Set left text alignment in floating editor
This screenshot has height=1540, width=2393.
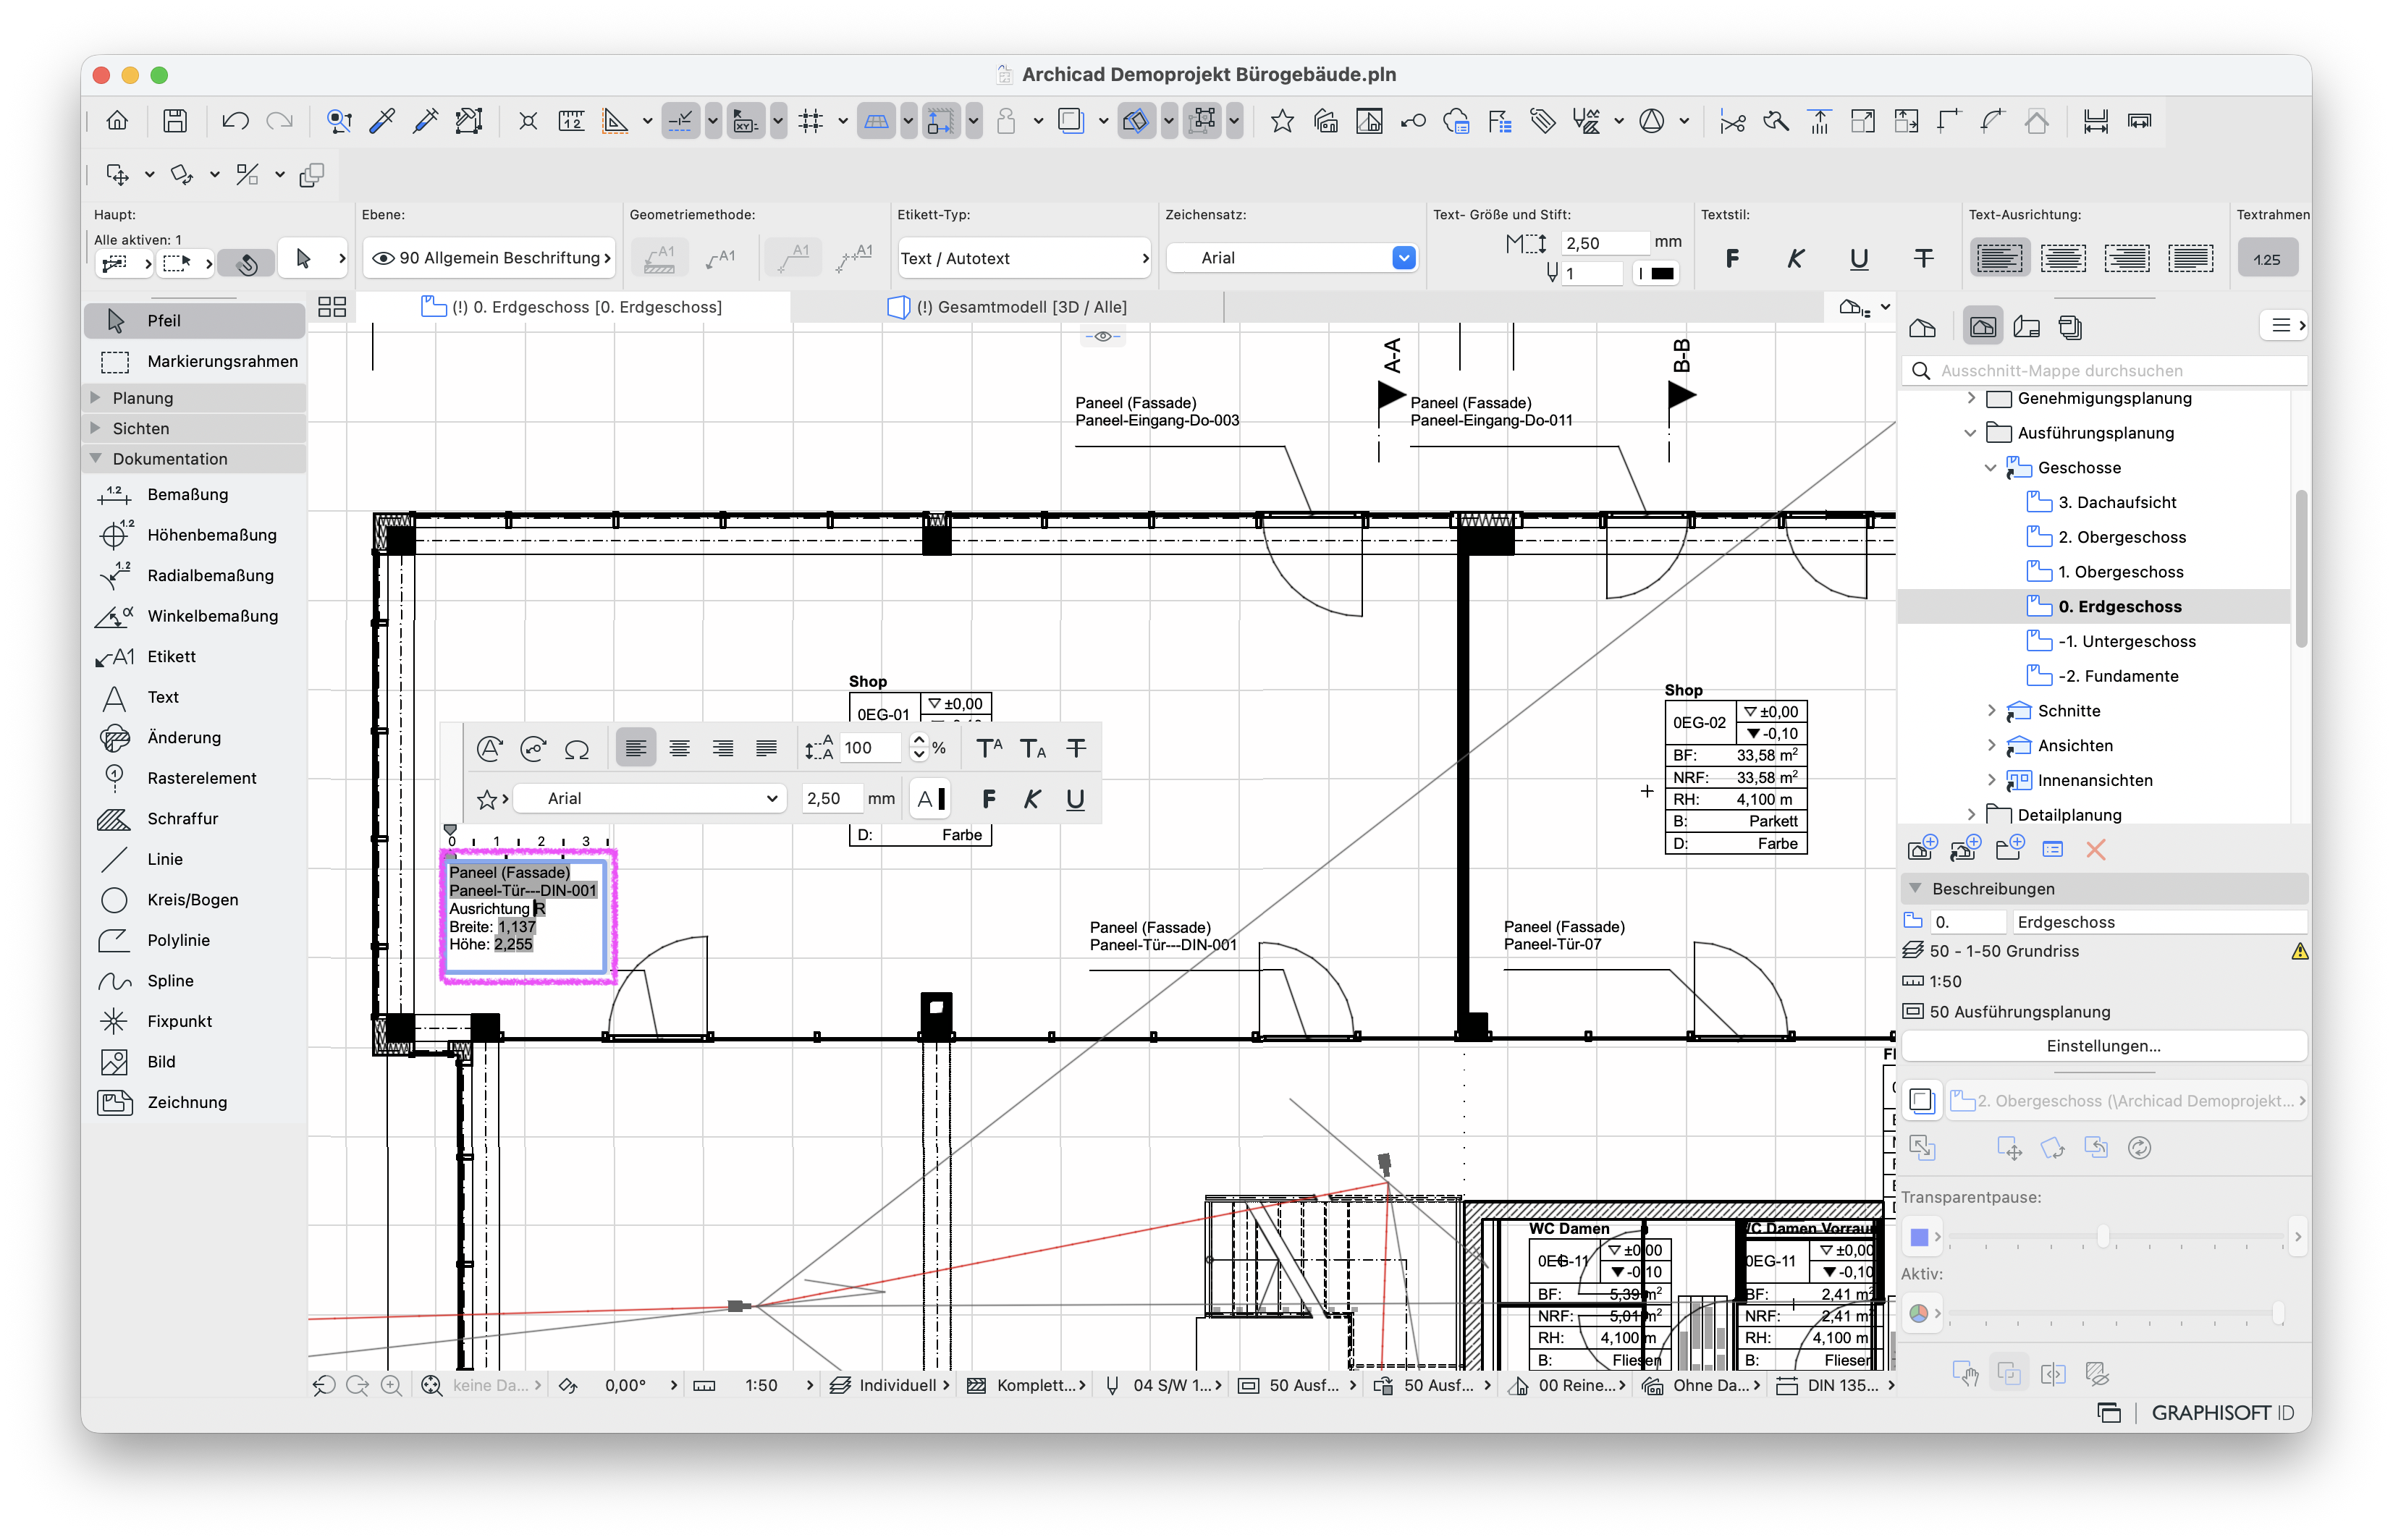[x=636, y=748]
